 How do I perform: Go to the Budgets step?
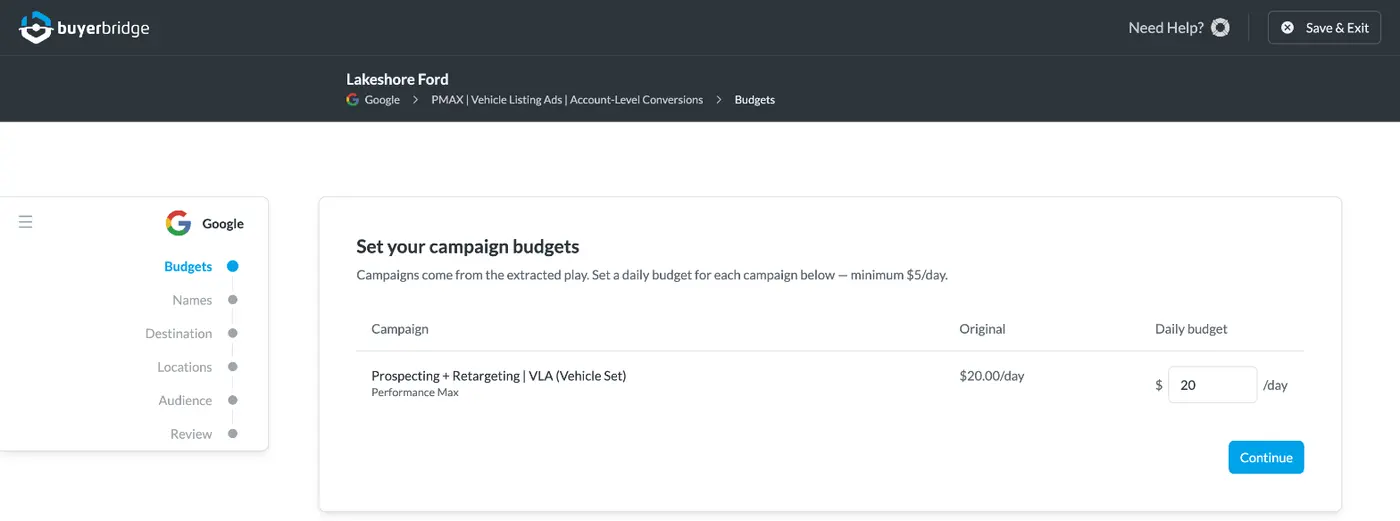pos(188,267)
